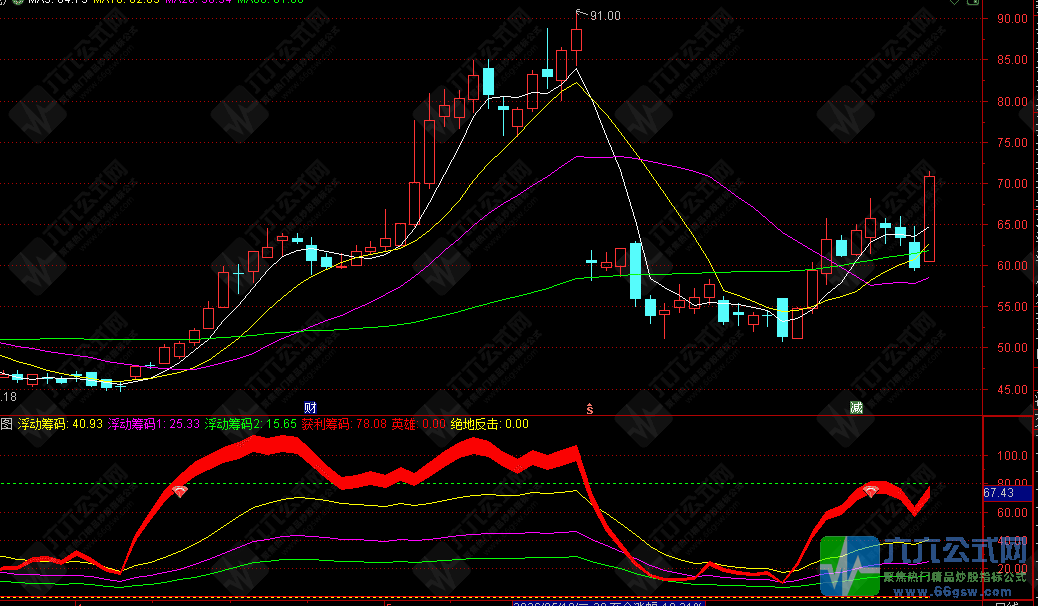Click the green 减 marker on timeline
1038x606 pixels.
point(856,407)
